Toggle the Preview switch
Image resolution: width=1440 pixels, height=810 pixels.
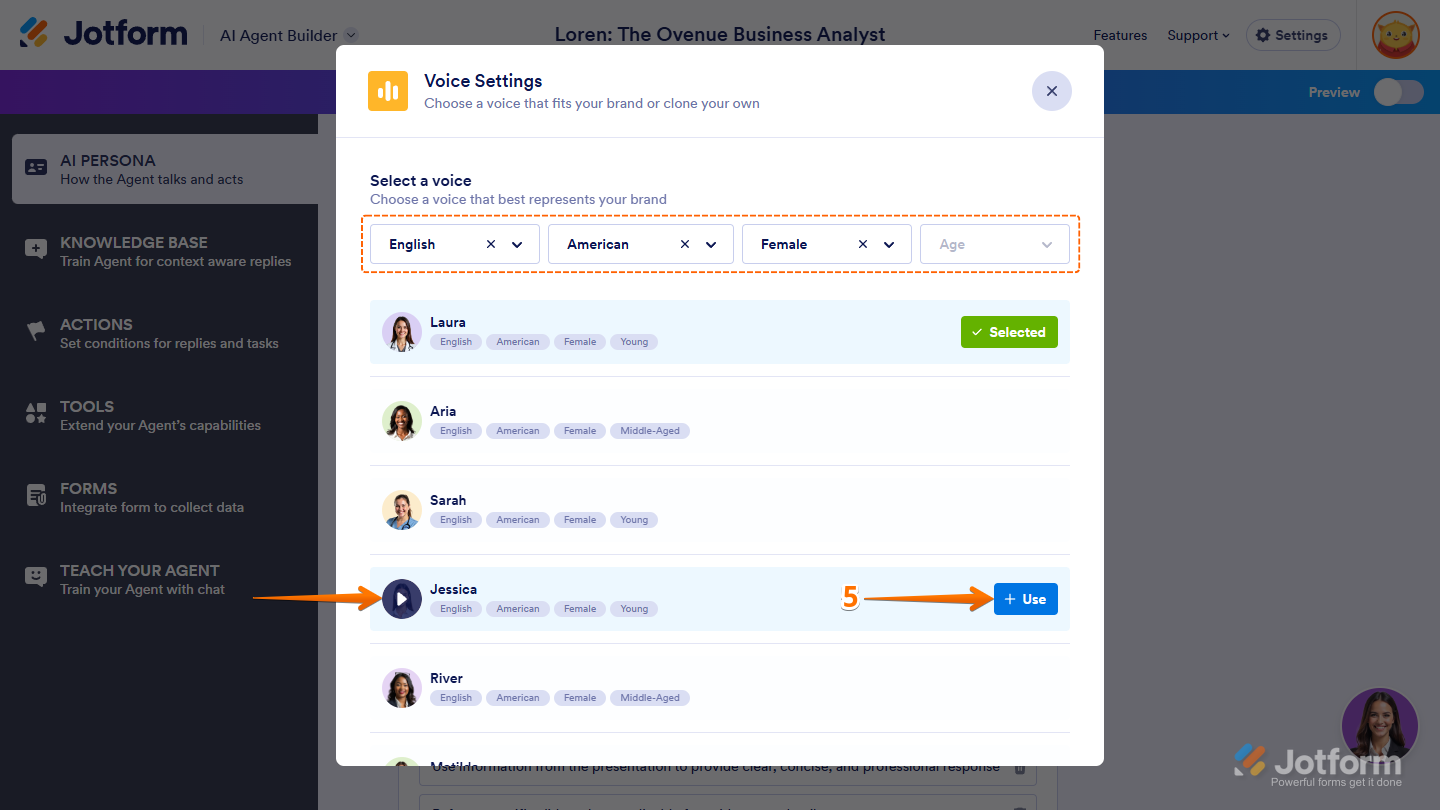click(1398, 92)
